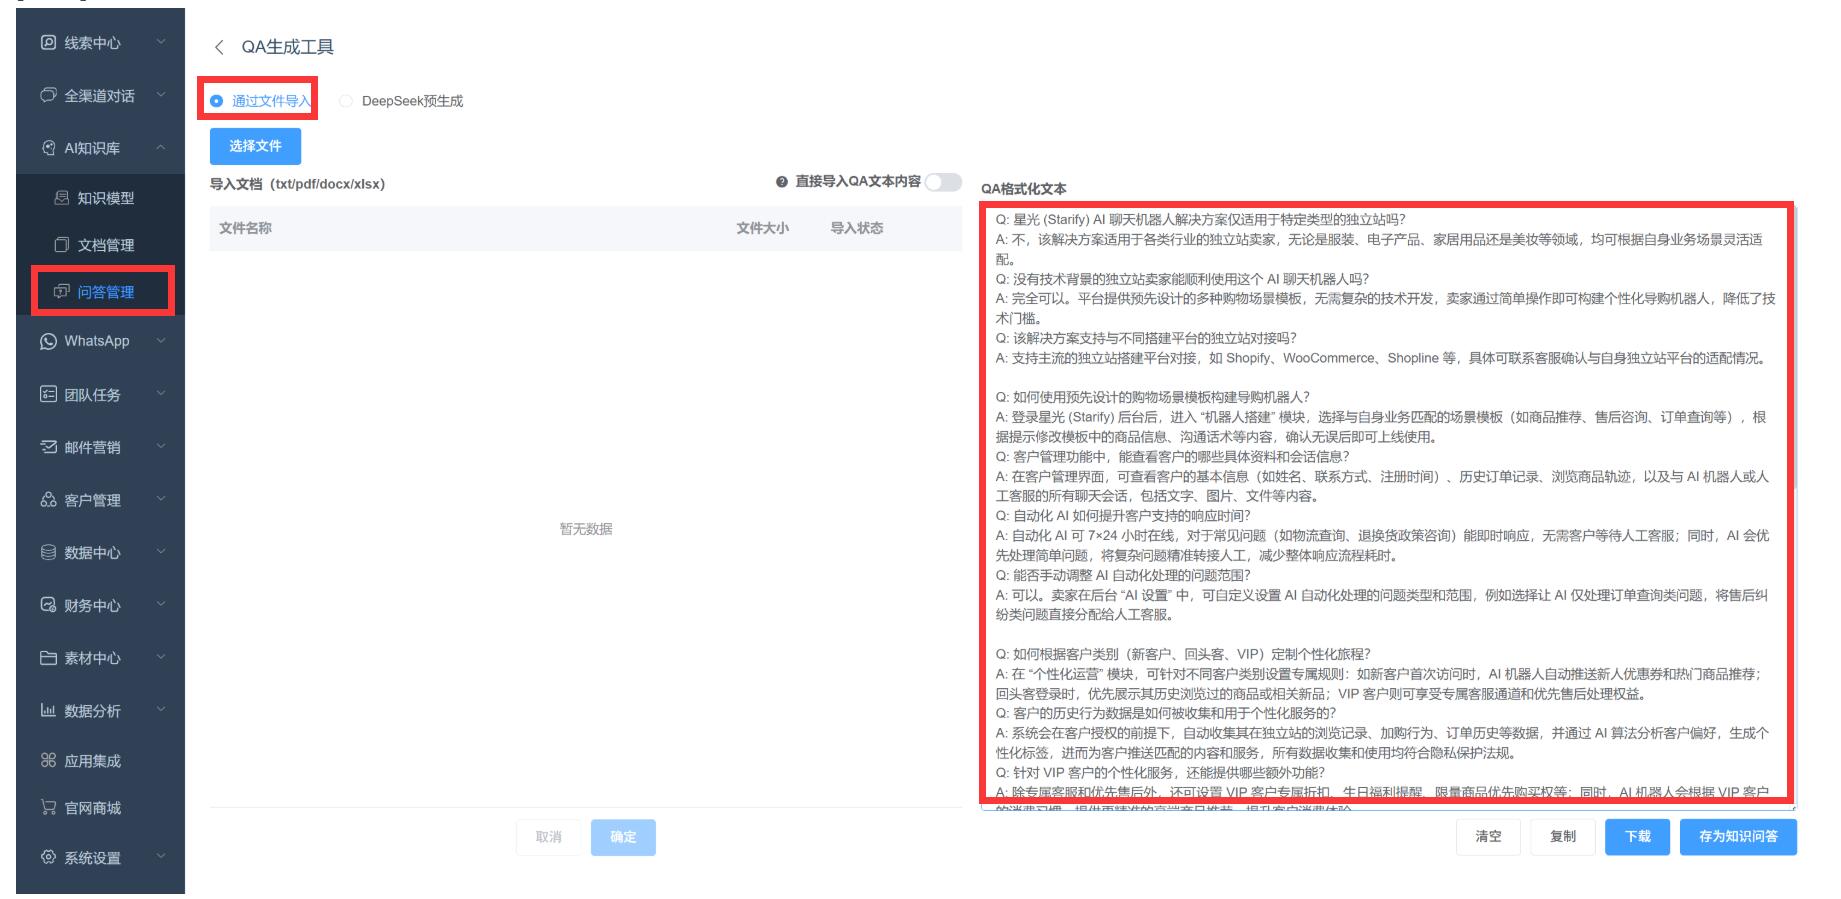This screenshot has width=1841, height=899.
Task: Select the 通过文件导入 radio option
Action: point(217,101)
